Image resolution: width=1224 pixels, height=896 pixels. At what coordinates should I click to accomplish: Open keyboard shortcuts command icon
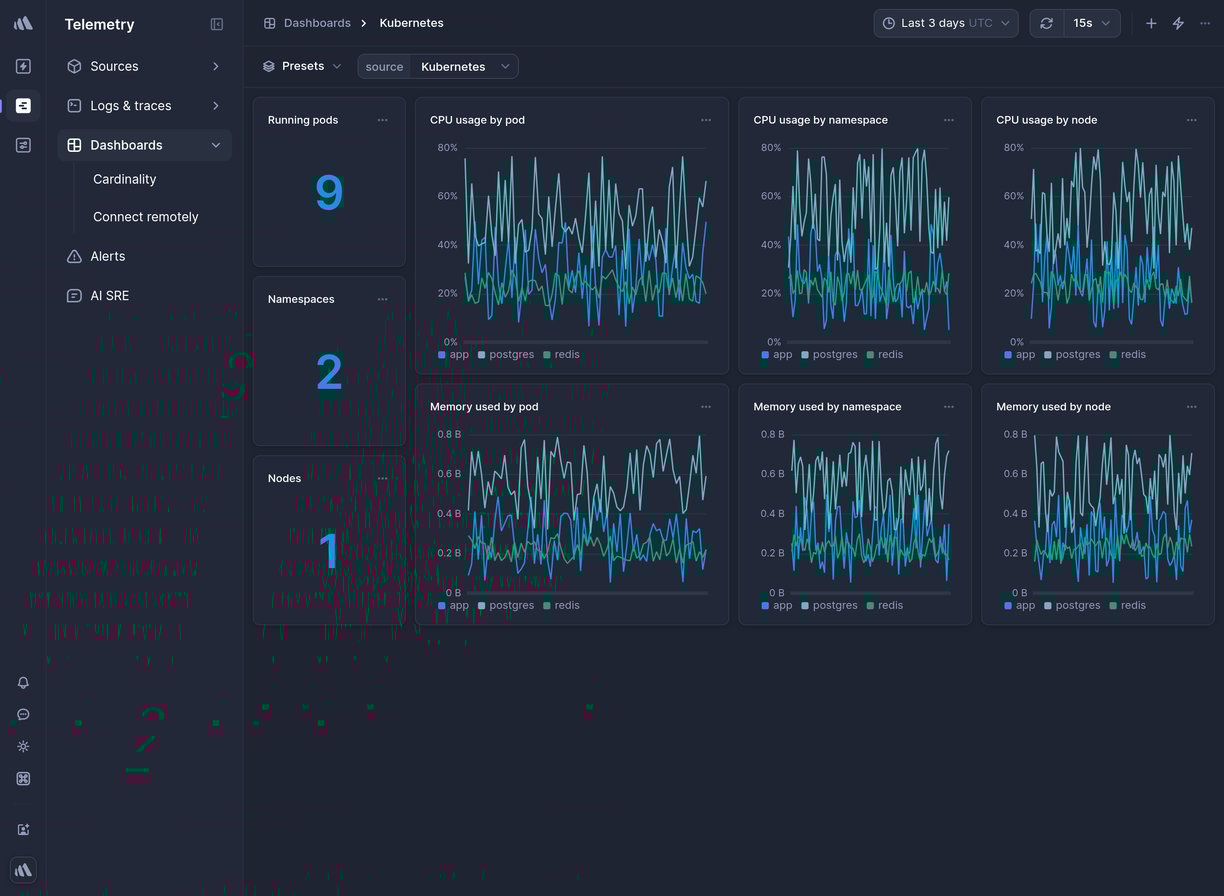(x=23, y=778)
